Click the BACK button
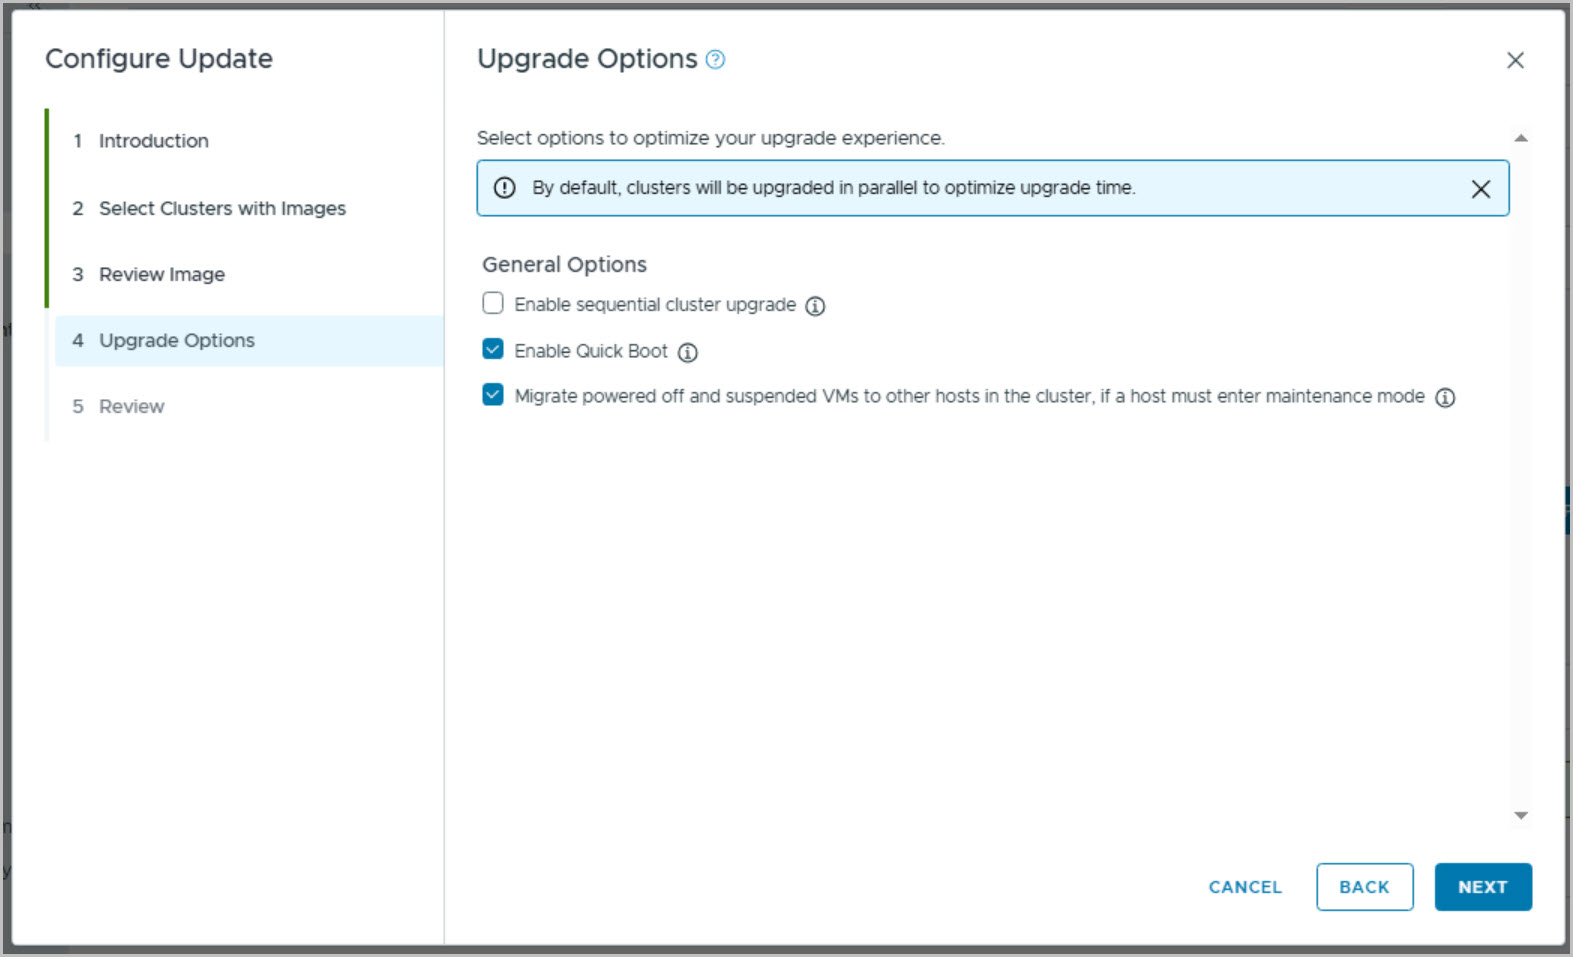The image size is (1573, 957). (x=1364, y=887)
